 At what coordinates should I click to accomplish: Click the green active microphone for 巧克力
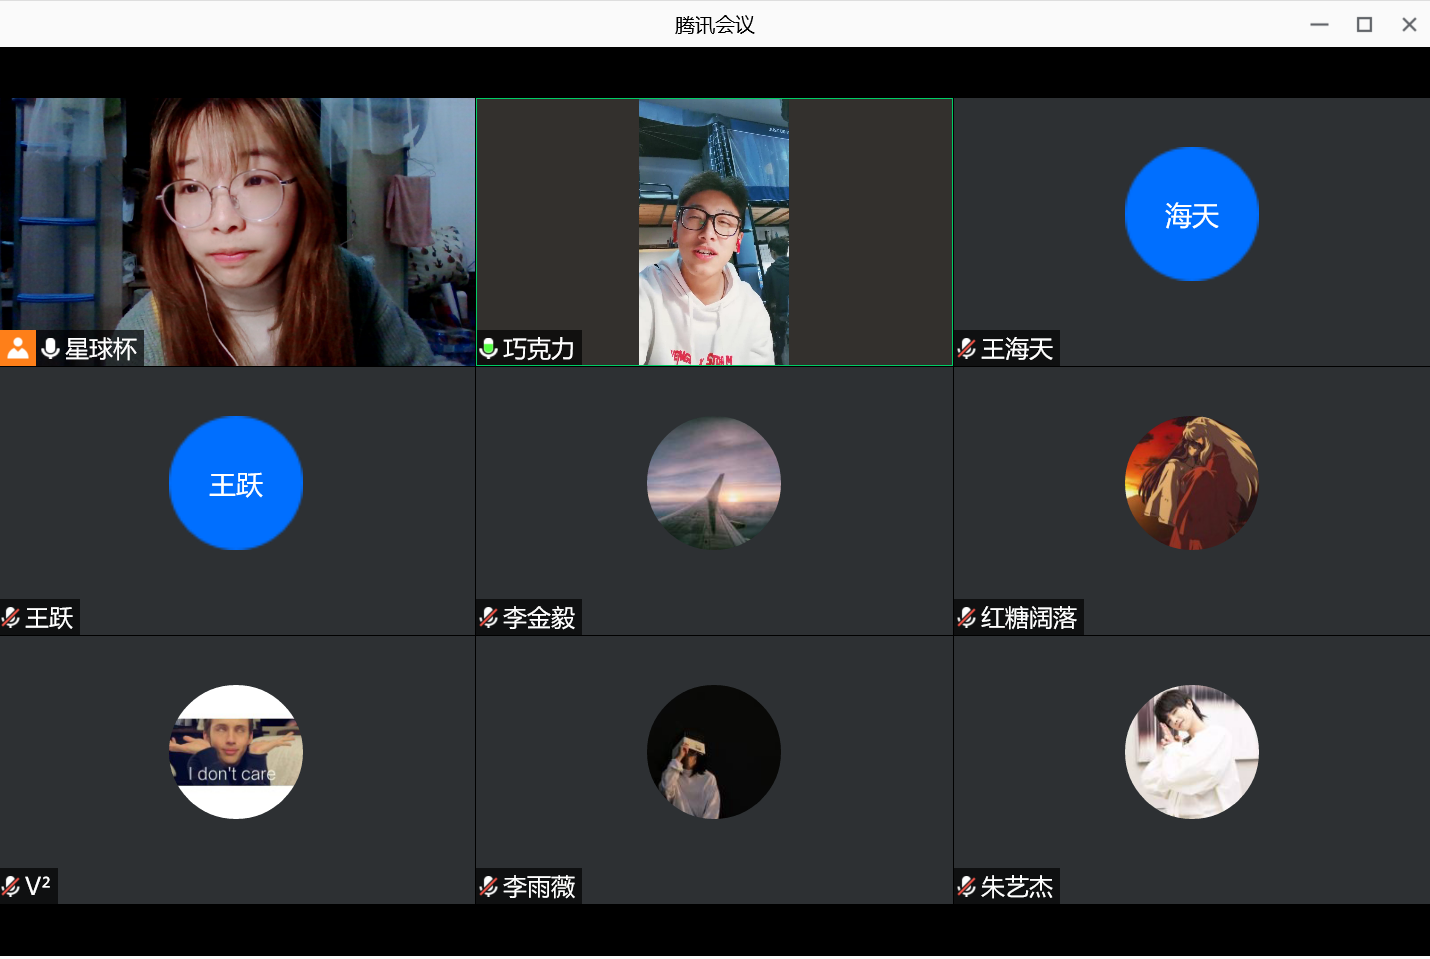click(x=489, y=348)
